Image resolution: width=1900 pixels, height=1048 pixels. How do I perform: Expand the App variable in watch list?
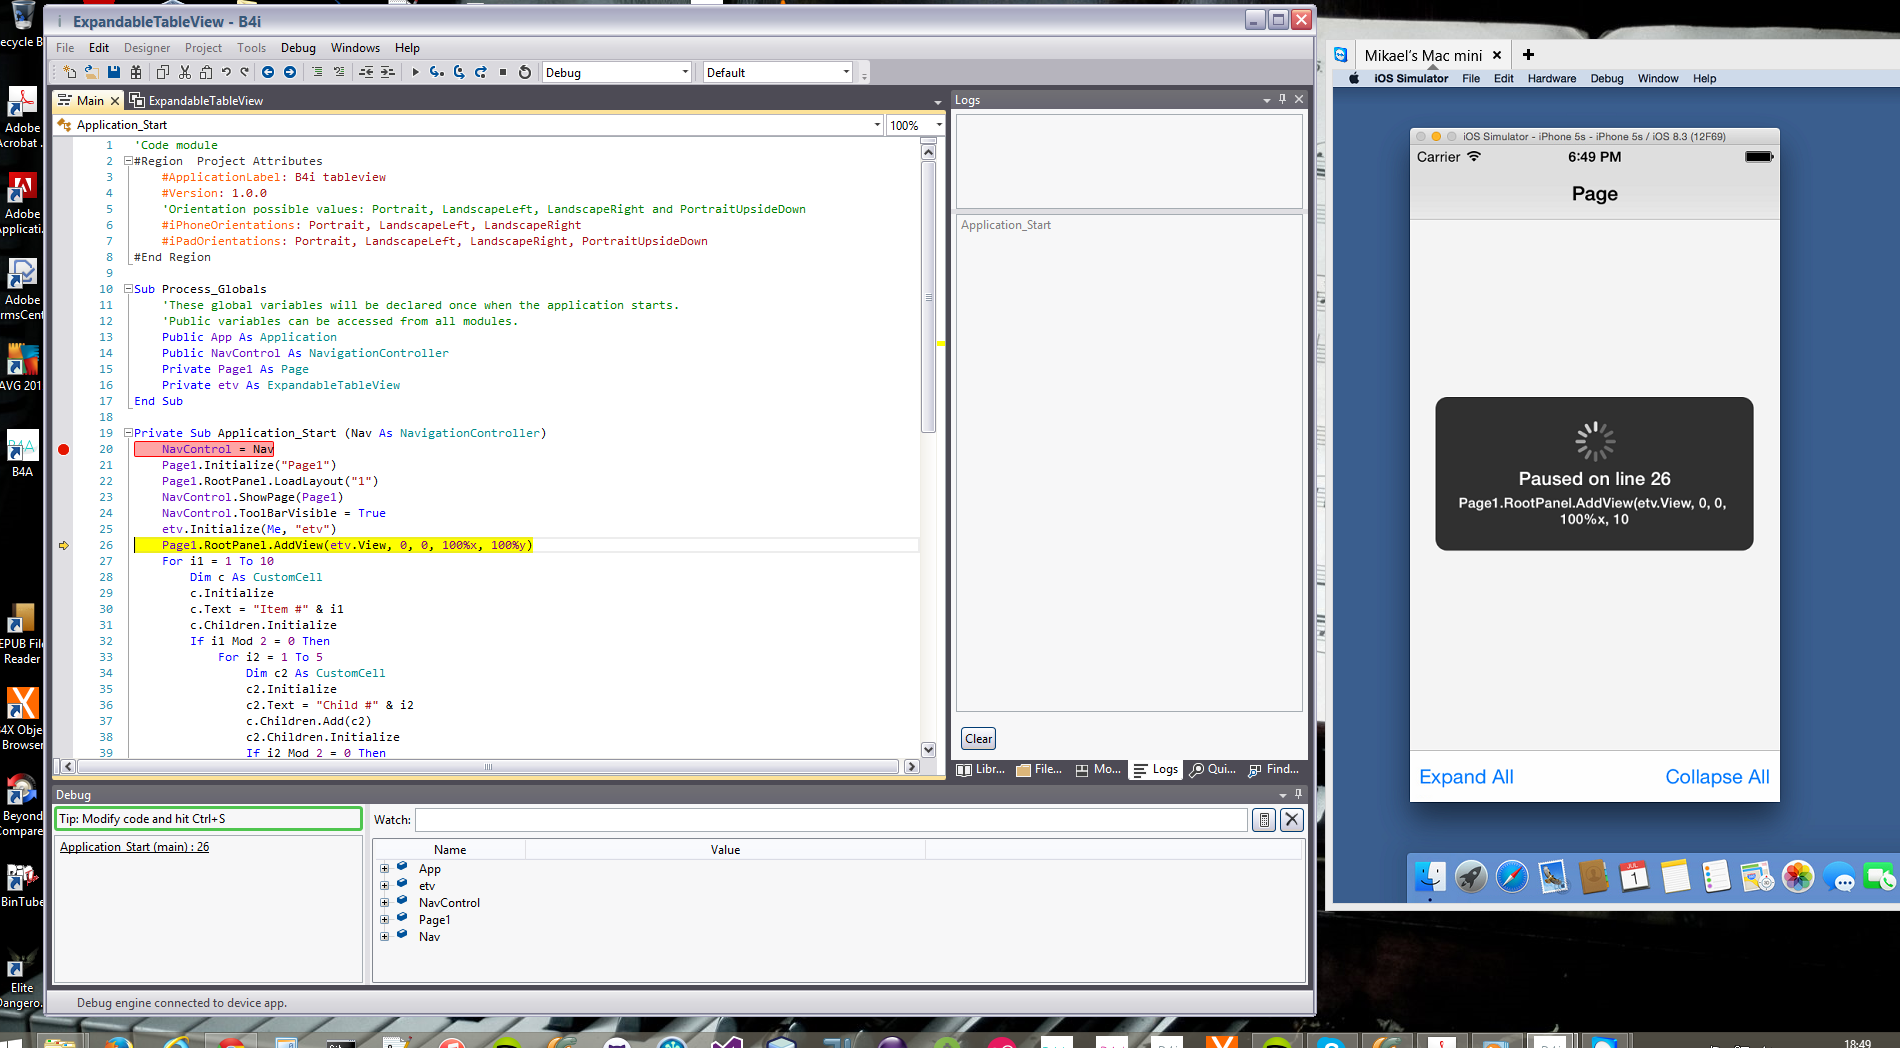click(x=384, y=869)
